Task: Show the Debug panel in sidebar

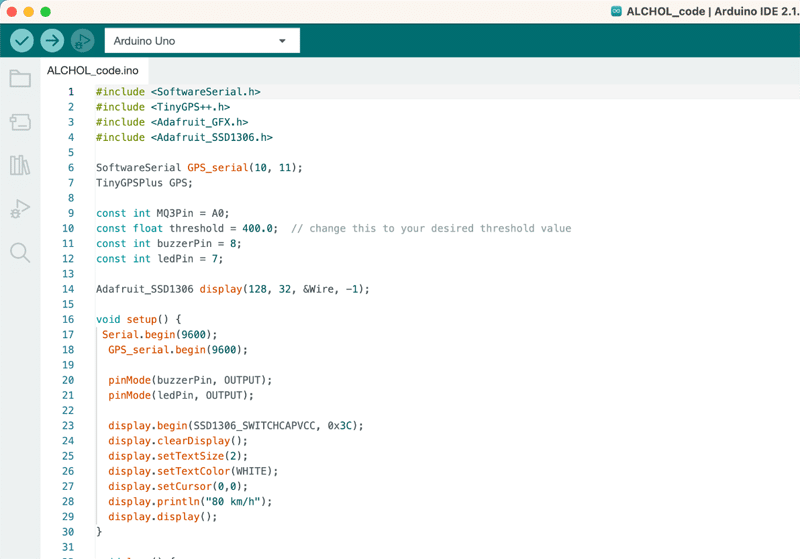Action: 20,209
